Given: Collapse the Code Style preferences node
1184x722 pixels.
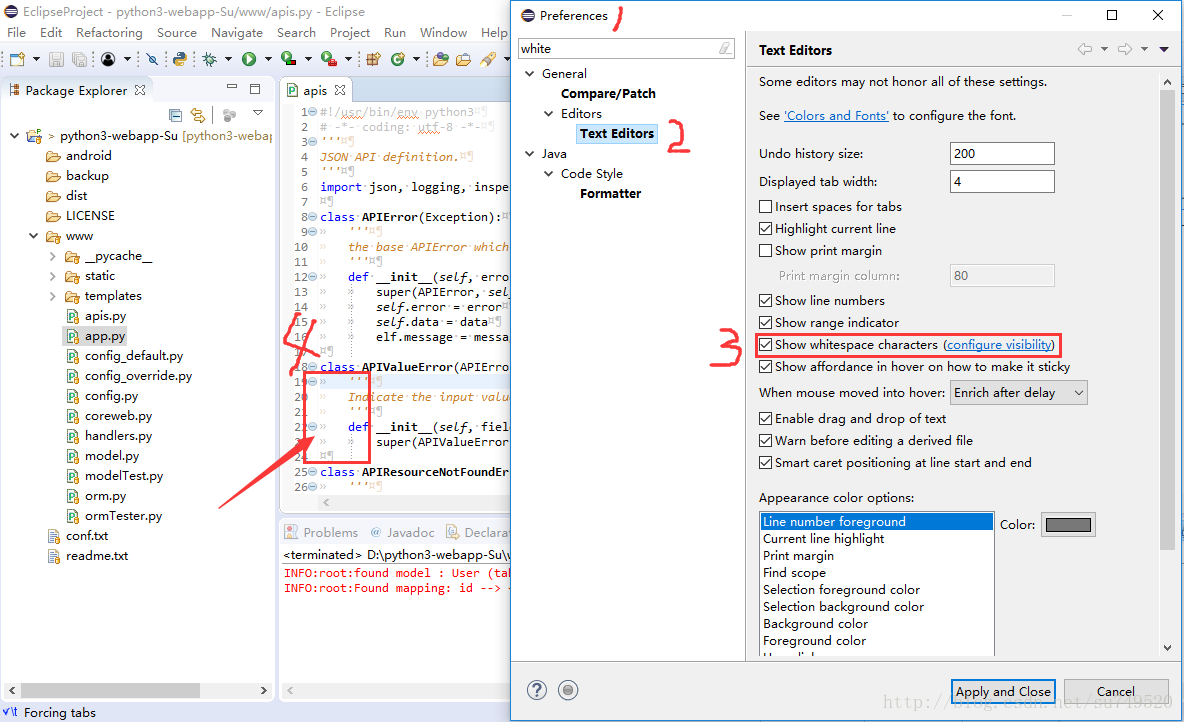Looking at the screenshot, I should click(x=548, y=173).
